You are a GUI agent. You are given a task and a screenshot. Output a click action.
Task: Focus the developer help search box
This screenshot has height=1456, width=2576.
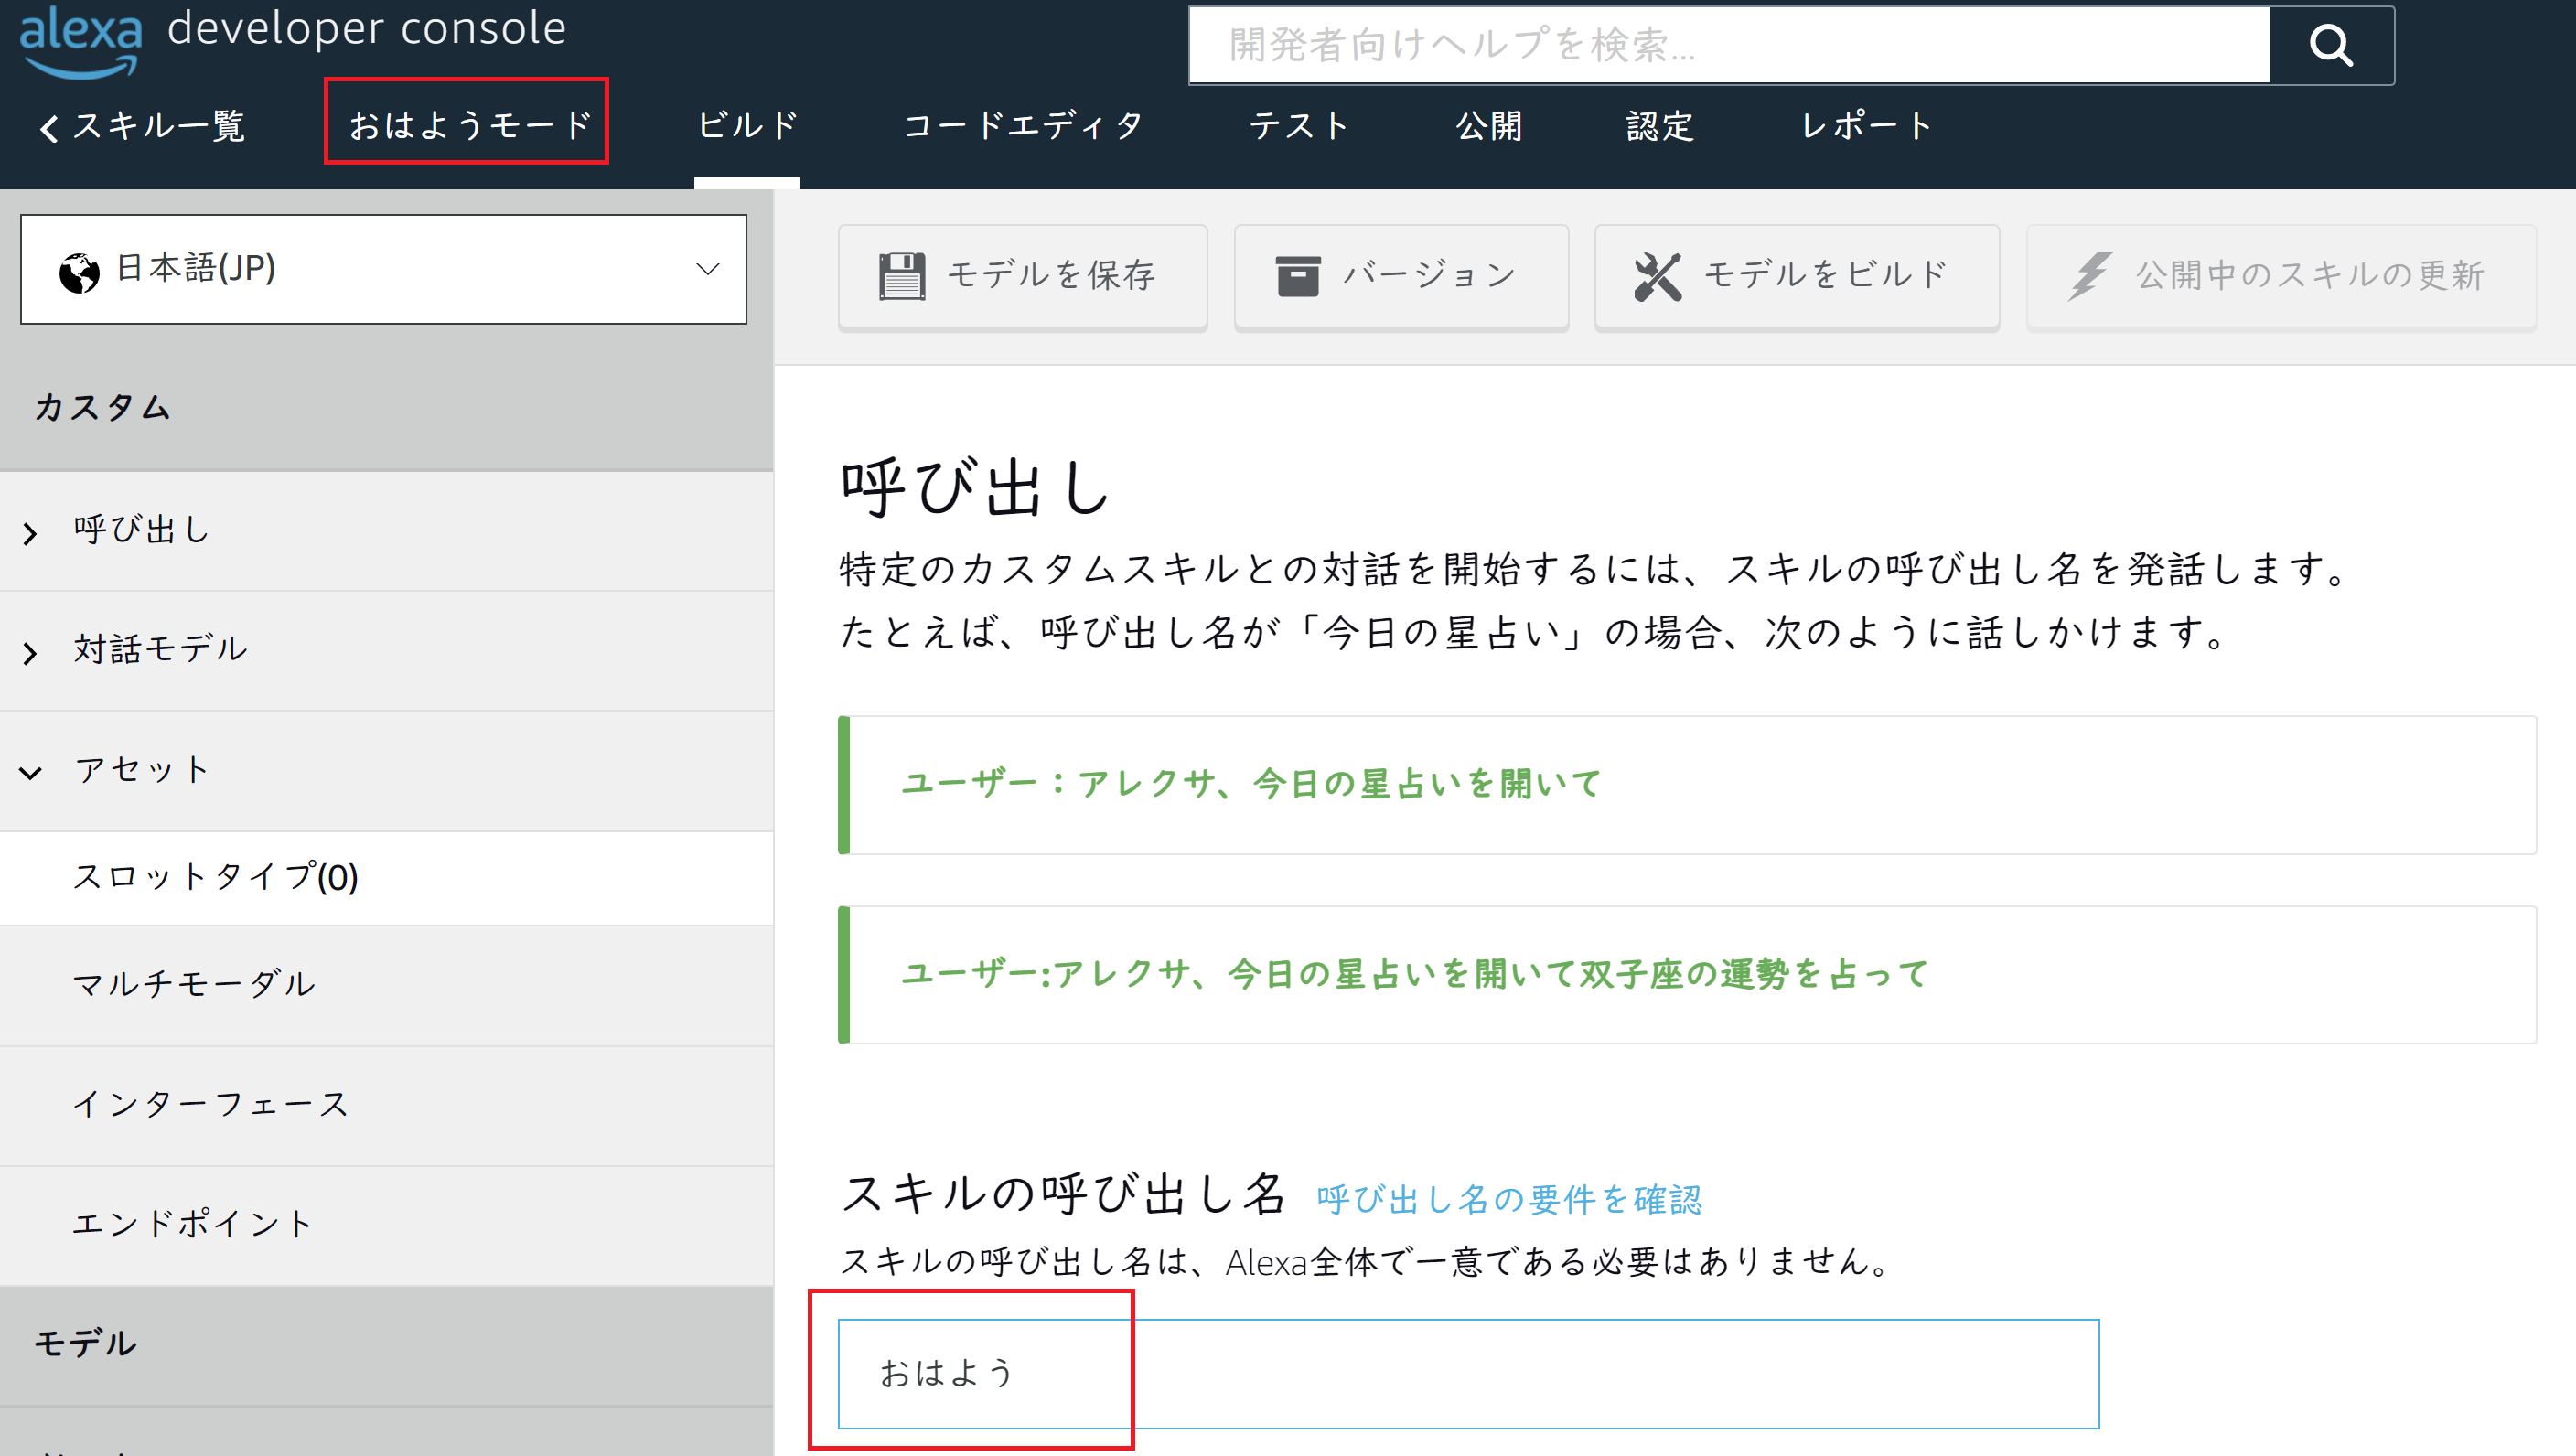point(1728,45)
